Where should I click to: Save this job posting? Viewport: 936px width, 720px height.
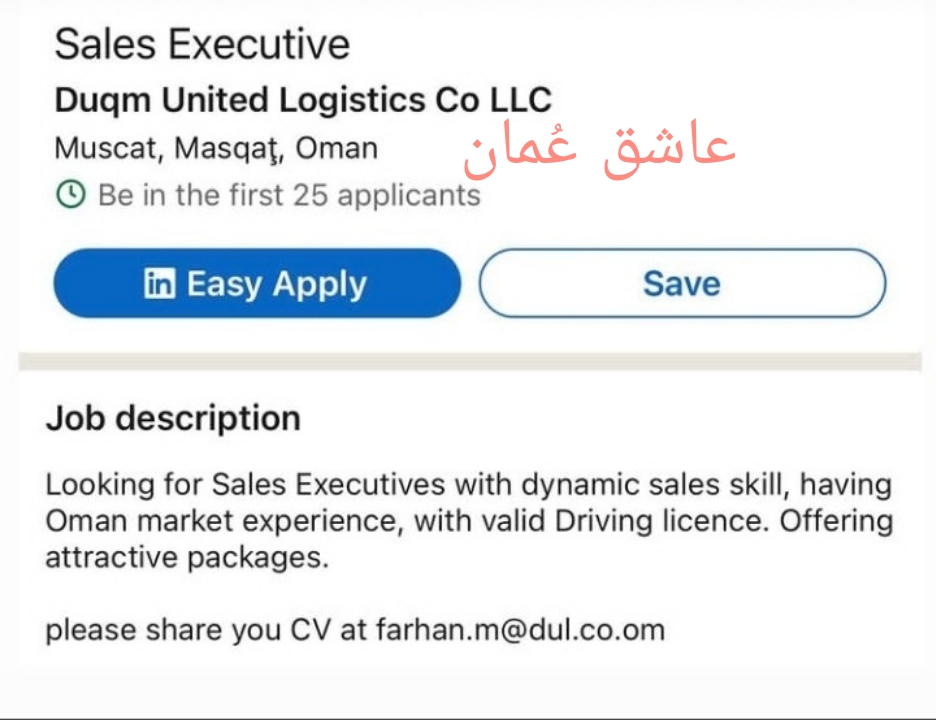682,284
